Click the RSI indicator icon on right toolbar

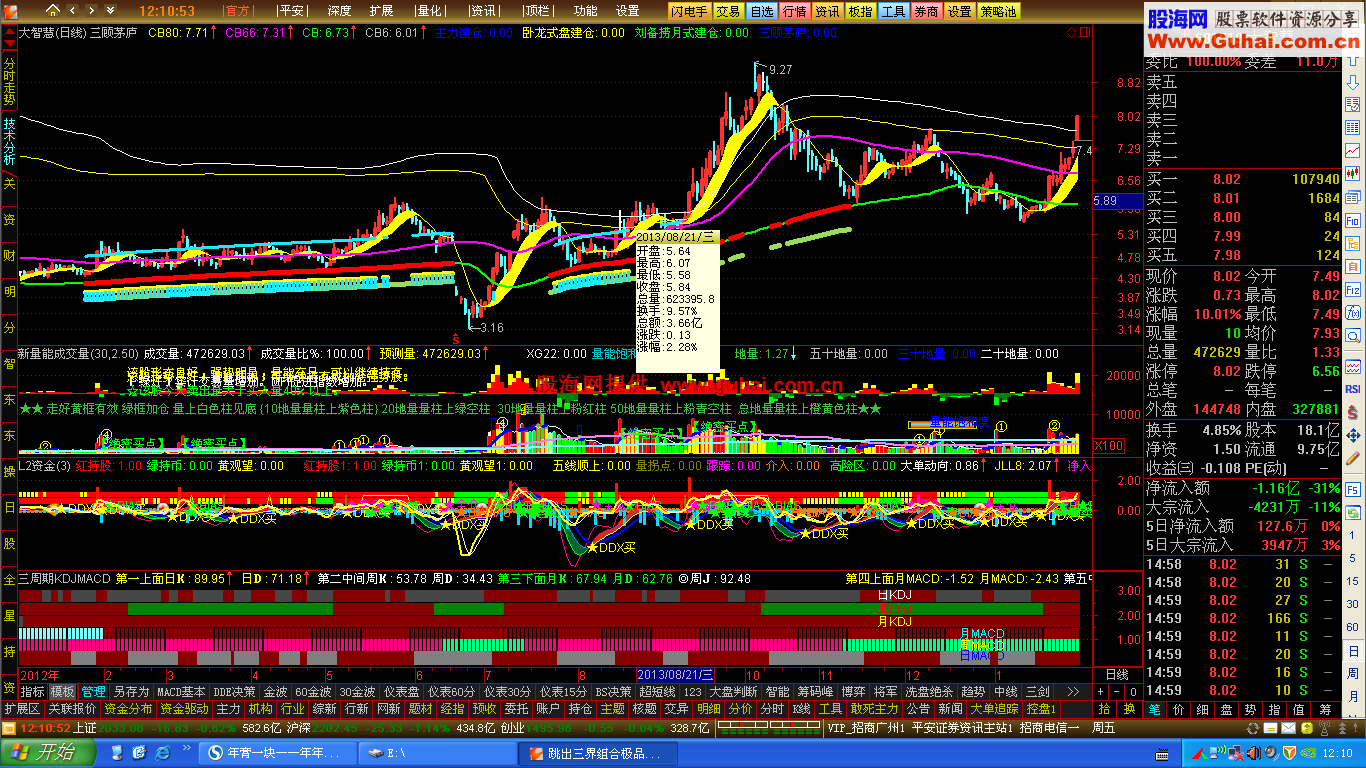tap(1353, 388)
